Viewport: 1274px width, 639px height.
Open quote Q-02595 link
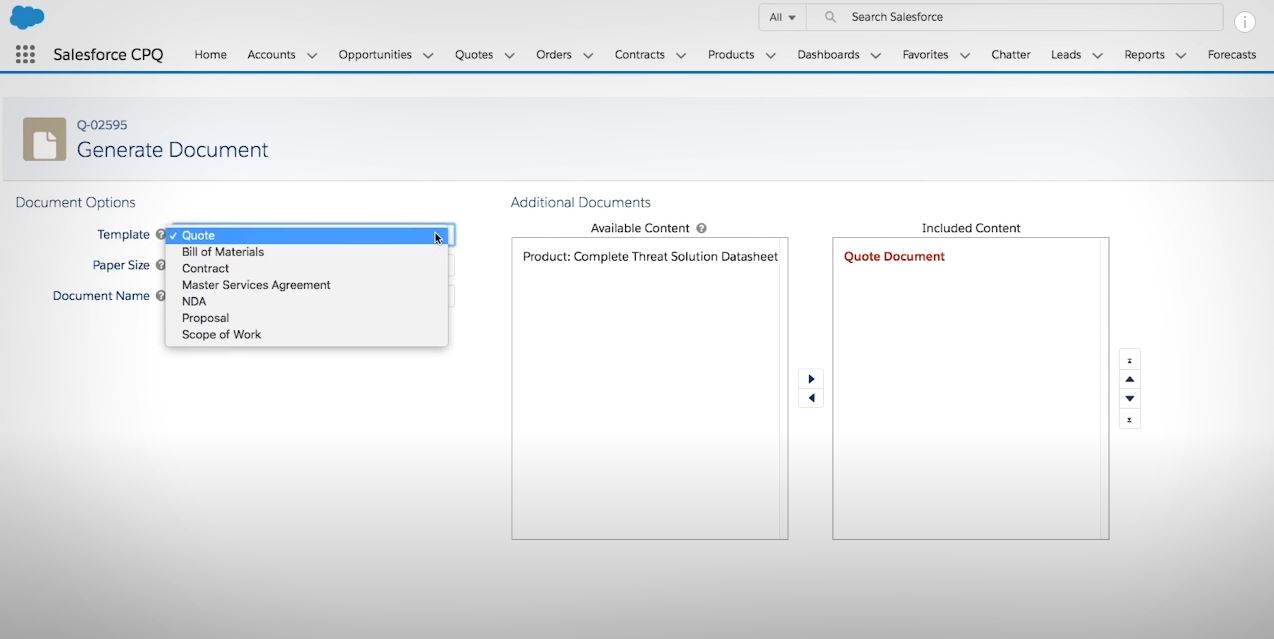[102, 125]
